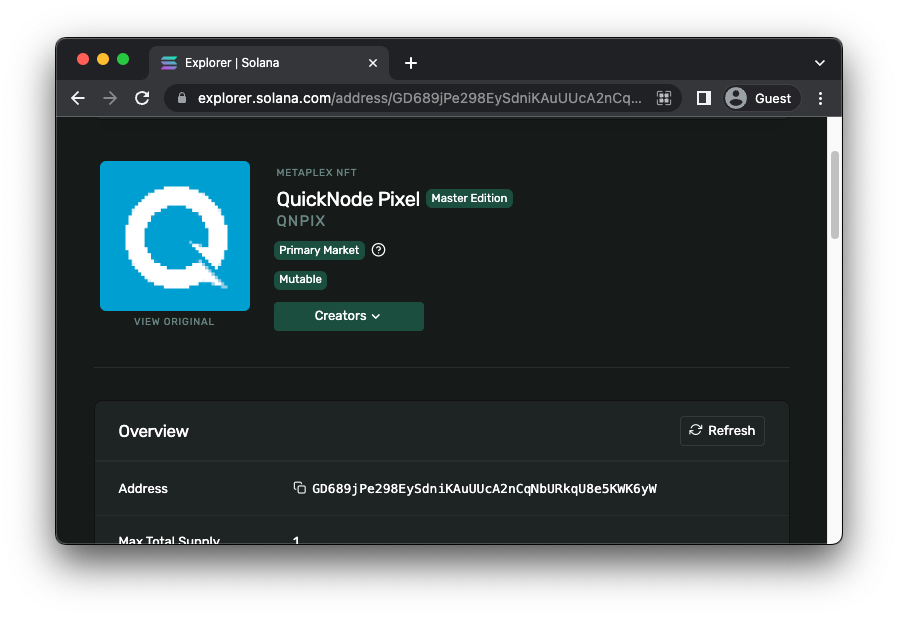Click the page vertical scrollbar
Viewport: 898px width, 618px height.
(835, 195)
